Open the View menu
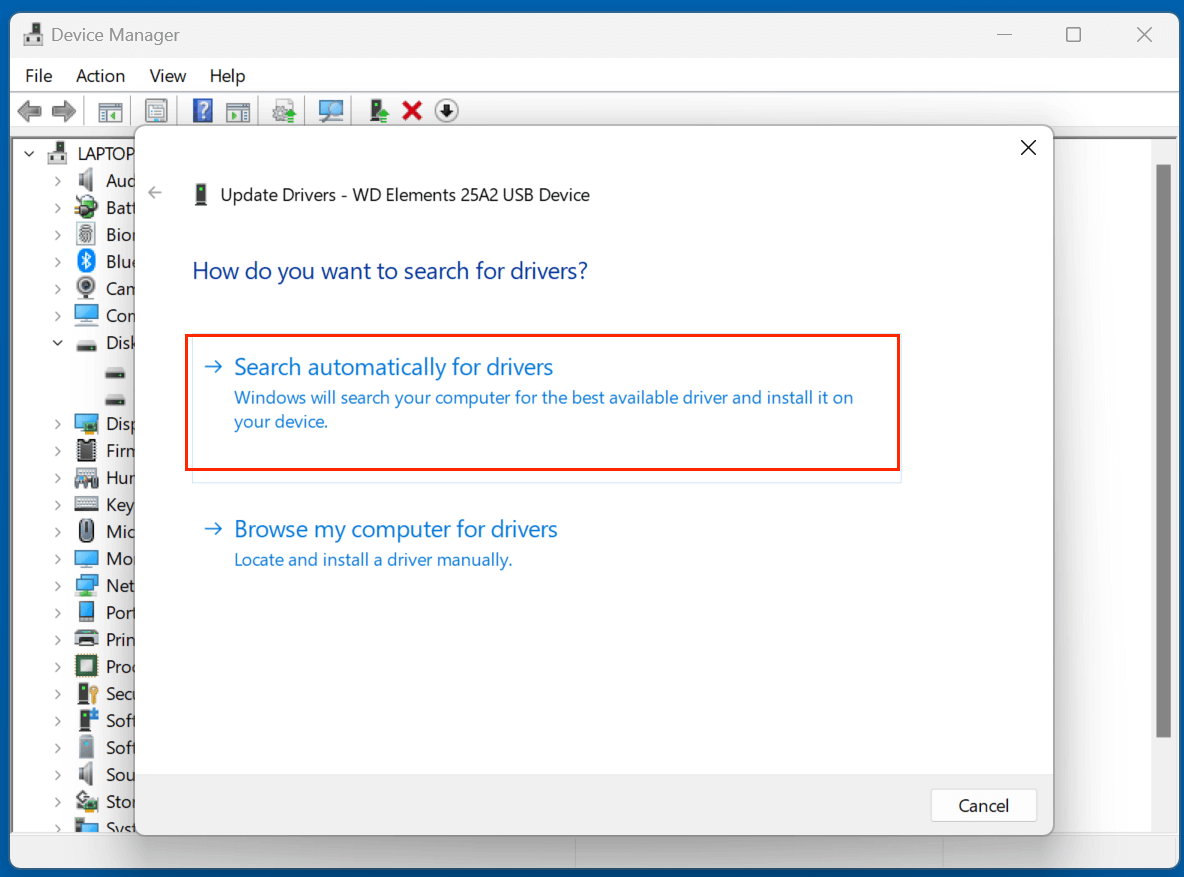 pyautogui.click(x=167, y=76)
